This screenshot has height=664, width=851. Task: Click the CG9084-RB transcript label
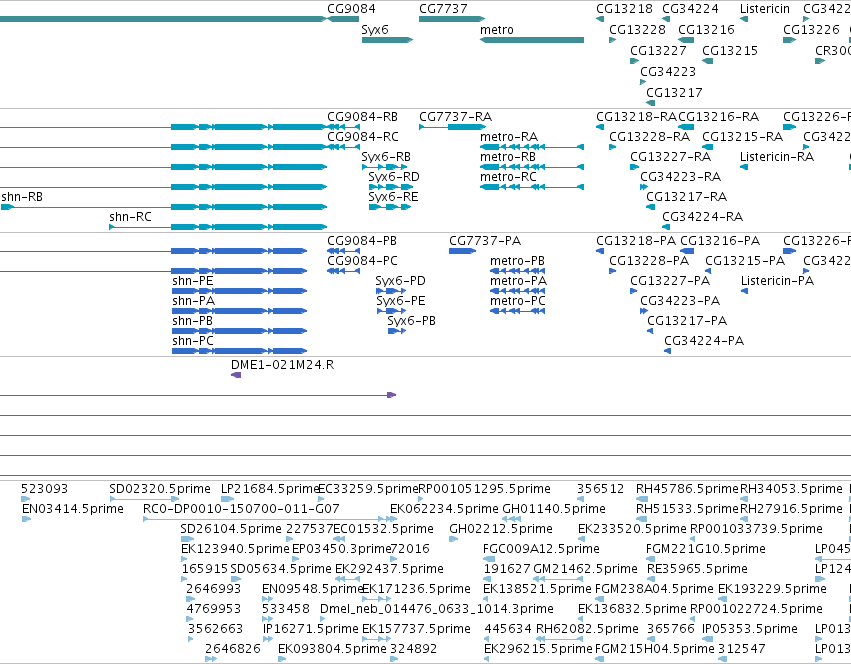[363, 117]
